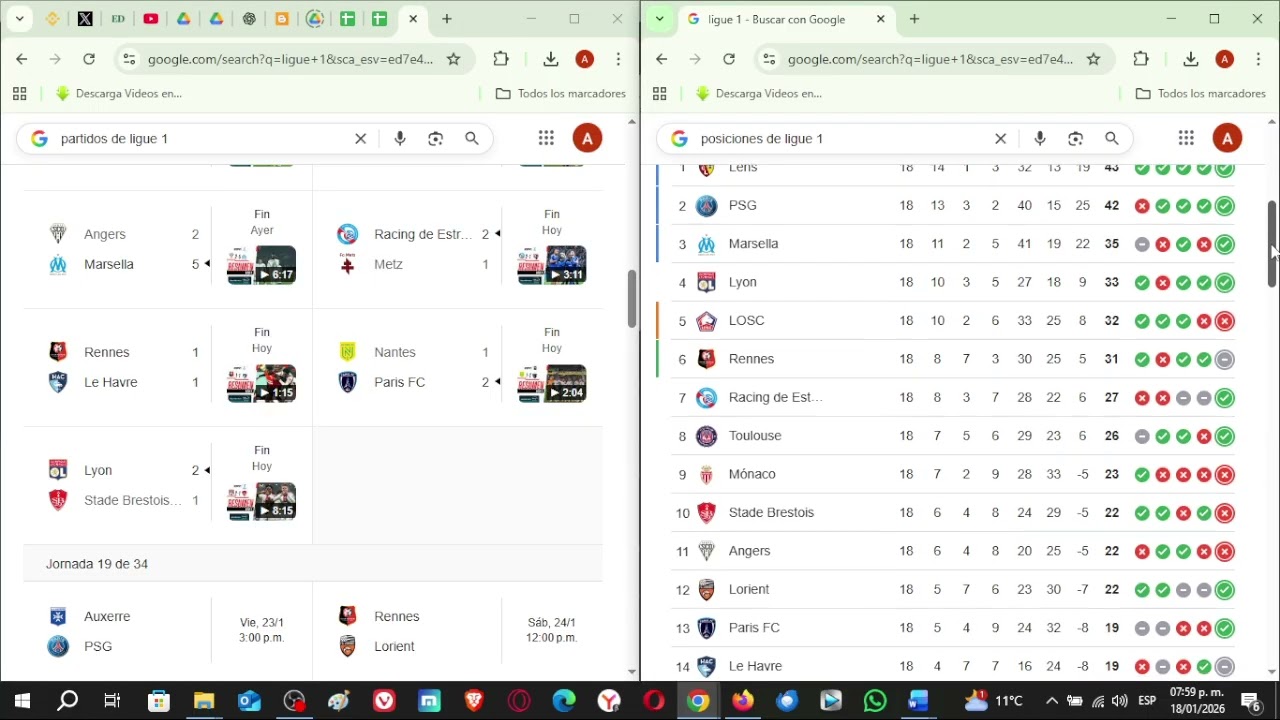
Task: Select the Binance tab in left browser
Action: click(x=53, y=19)
